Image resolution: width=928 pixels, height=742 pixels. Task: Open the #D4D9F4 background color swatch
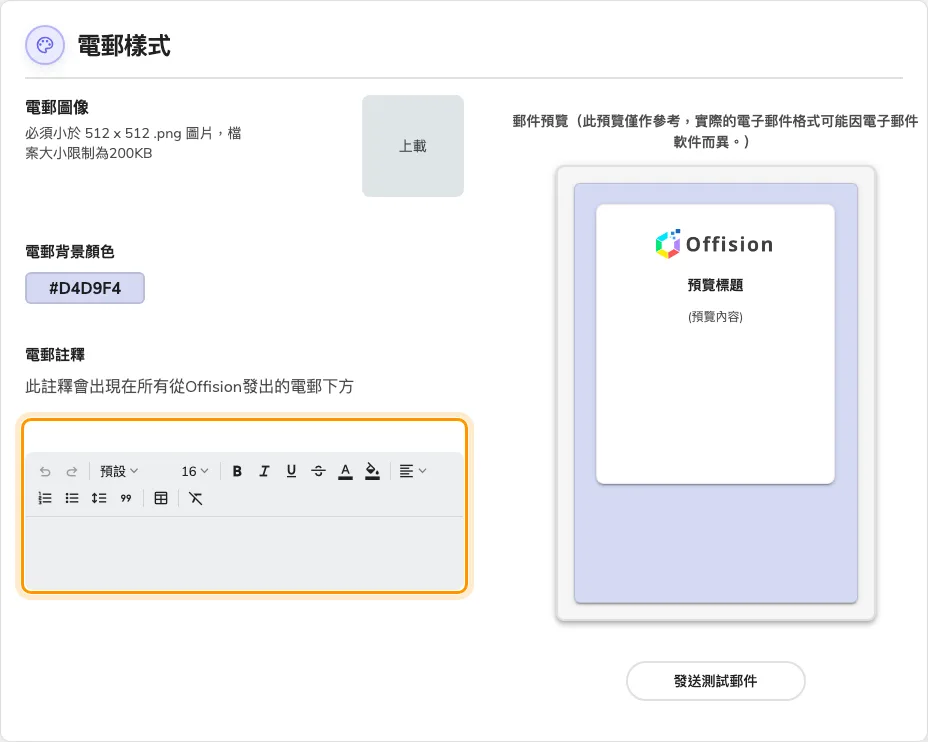[85, 288]
